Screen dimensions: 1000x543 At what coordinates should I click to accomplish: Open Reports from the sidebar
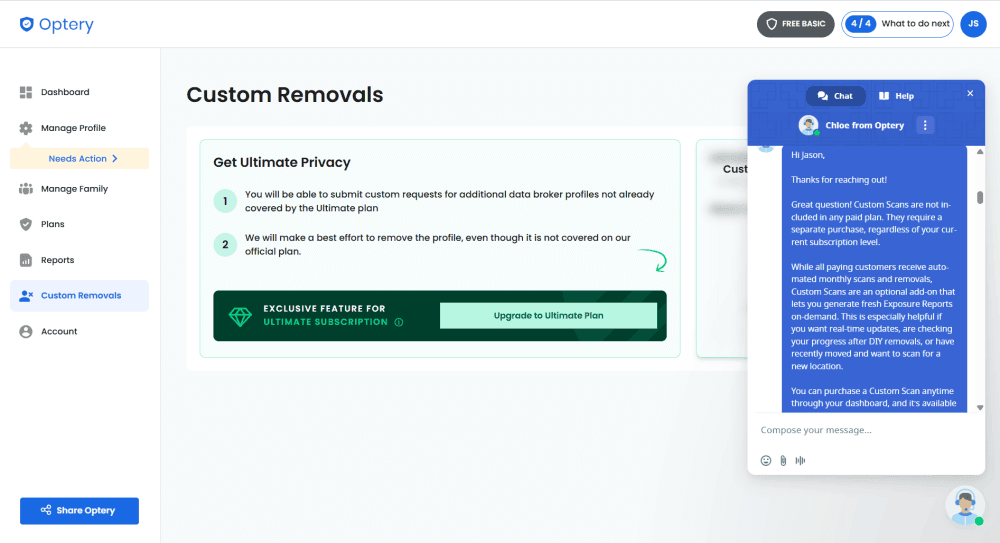[57, 260]
